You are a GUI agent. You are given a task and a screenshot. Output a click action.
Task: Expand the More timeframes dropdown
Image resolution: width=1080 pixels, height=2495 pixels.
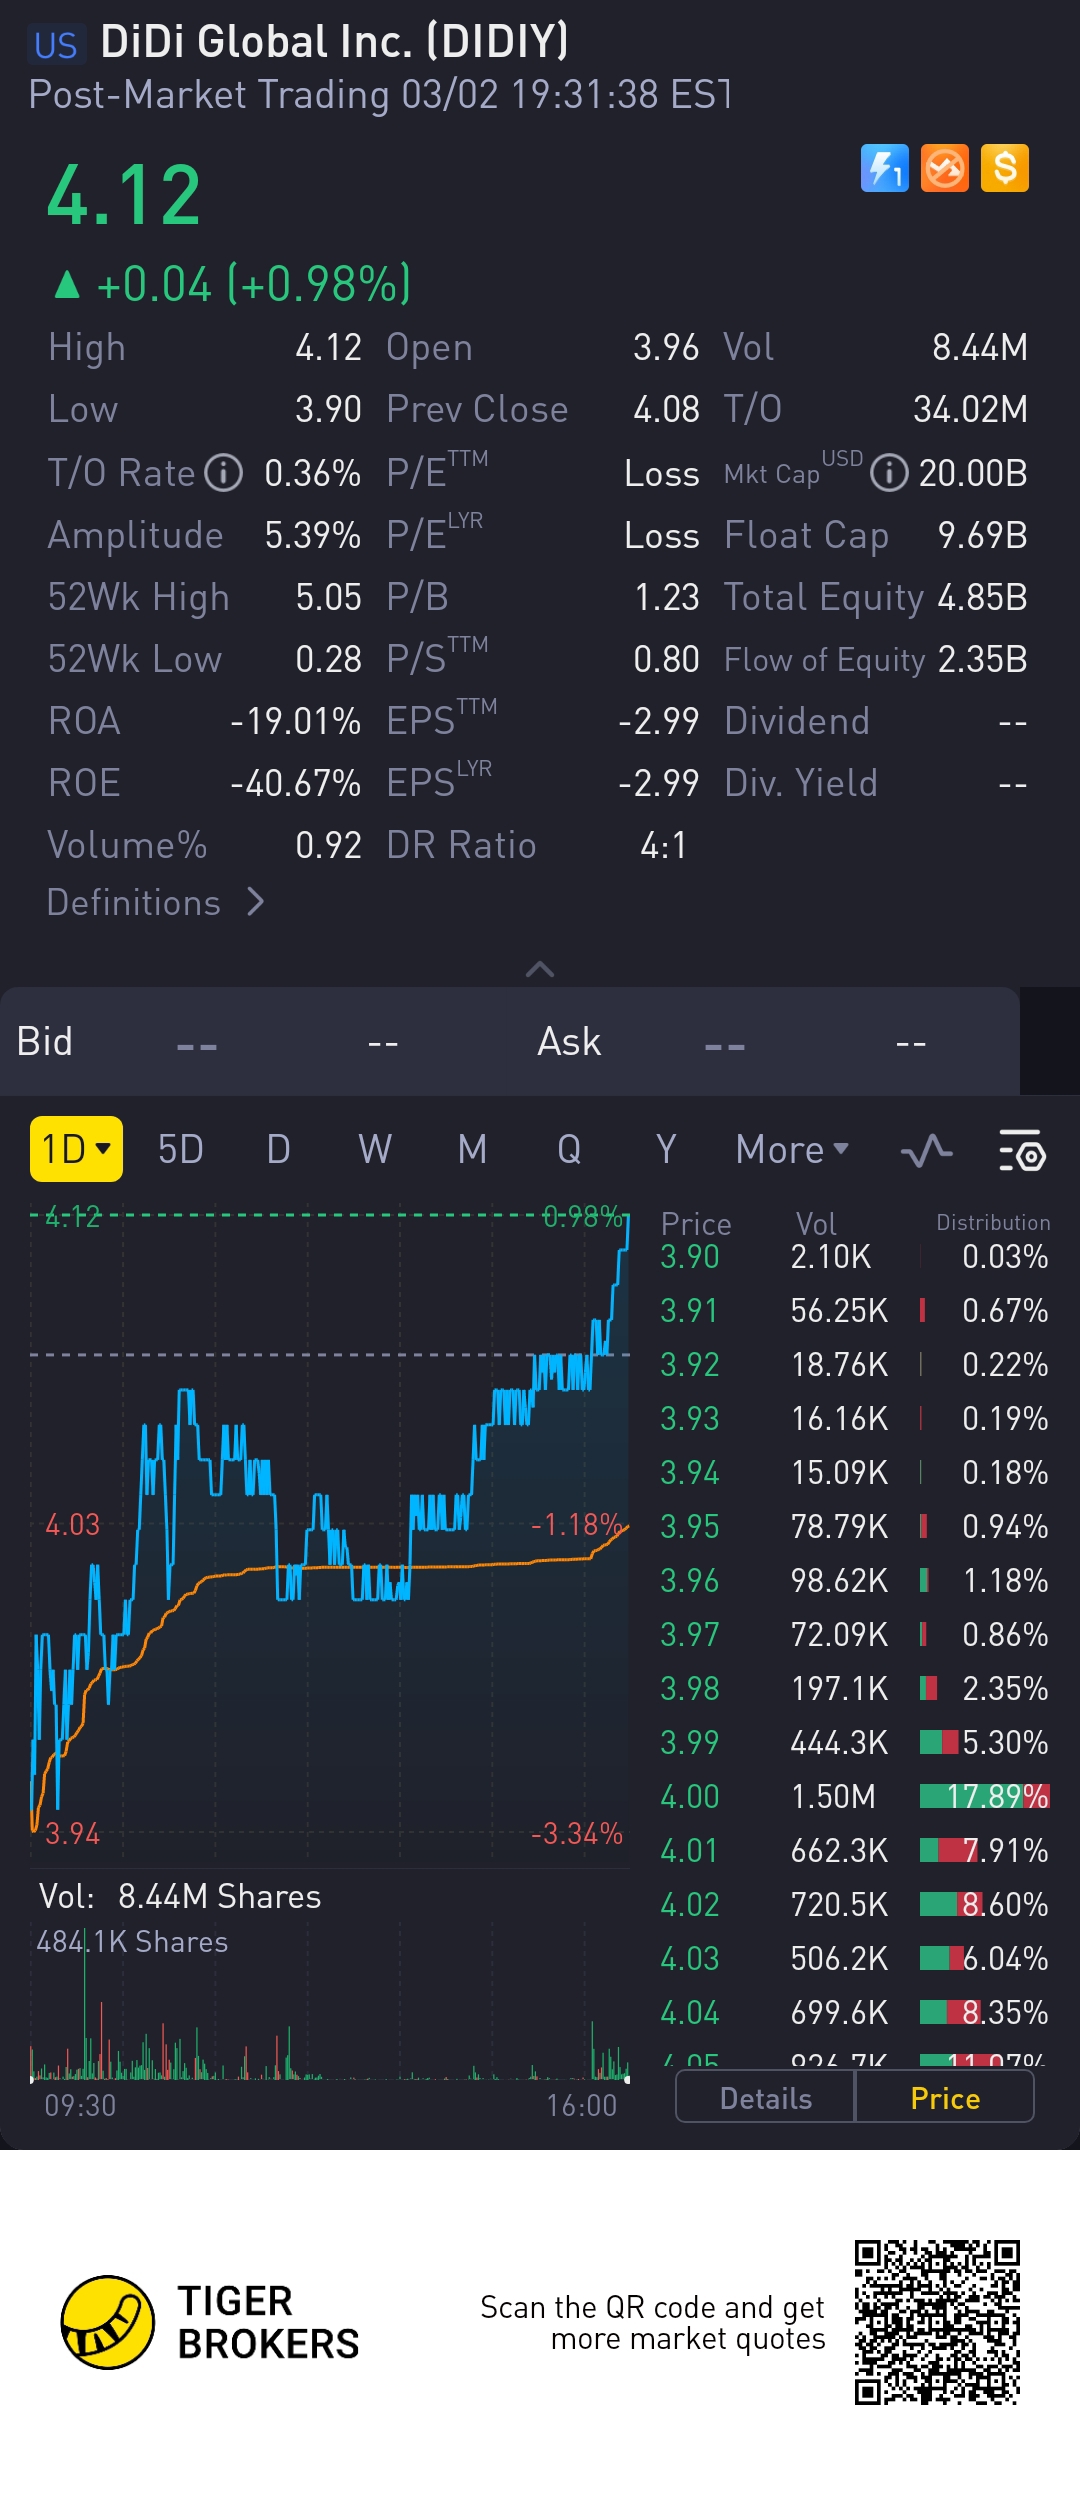point(791,1150)
